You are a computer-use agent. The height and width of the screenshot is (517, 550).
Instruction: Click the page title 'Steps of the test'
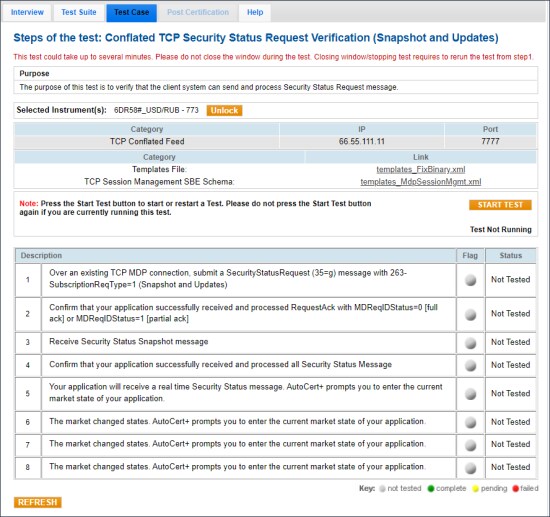click(256, 38)
